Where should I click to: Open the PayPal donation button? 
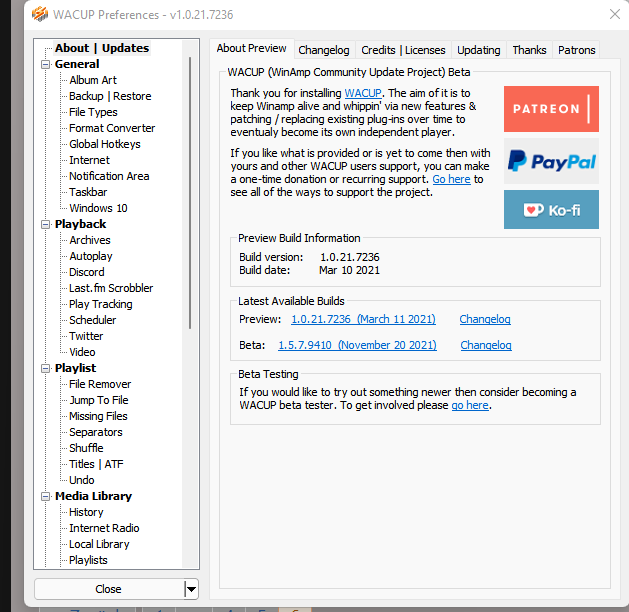point(551,161)
